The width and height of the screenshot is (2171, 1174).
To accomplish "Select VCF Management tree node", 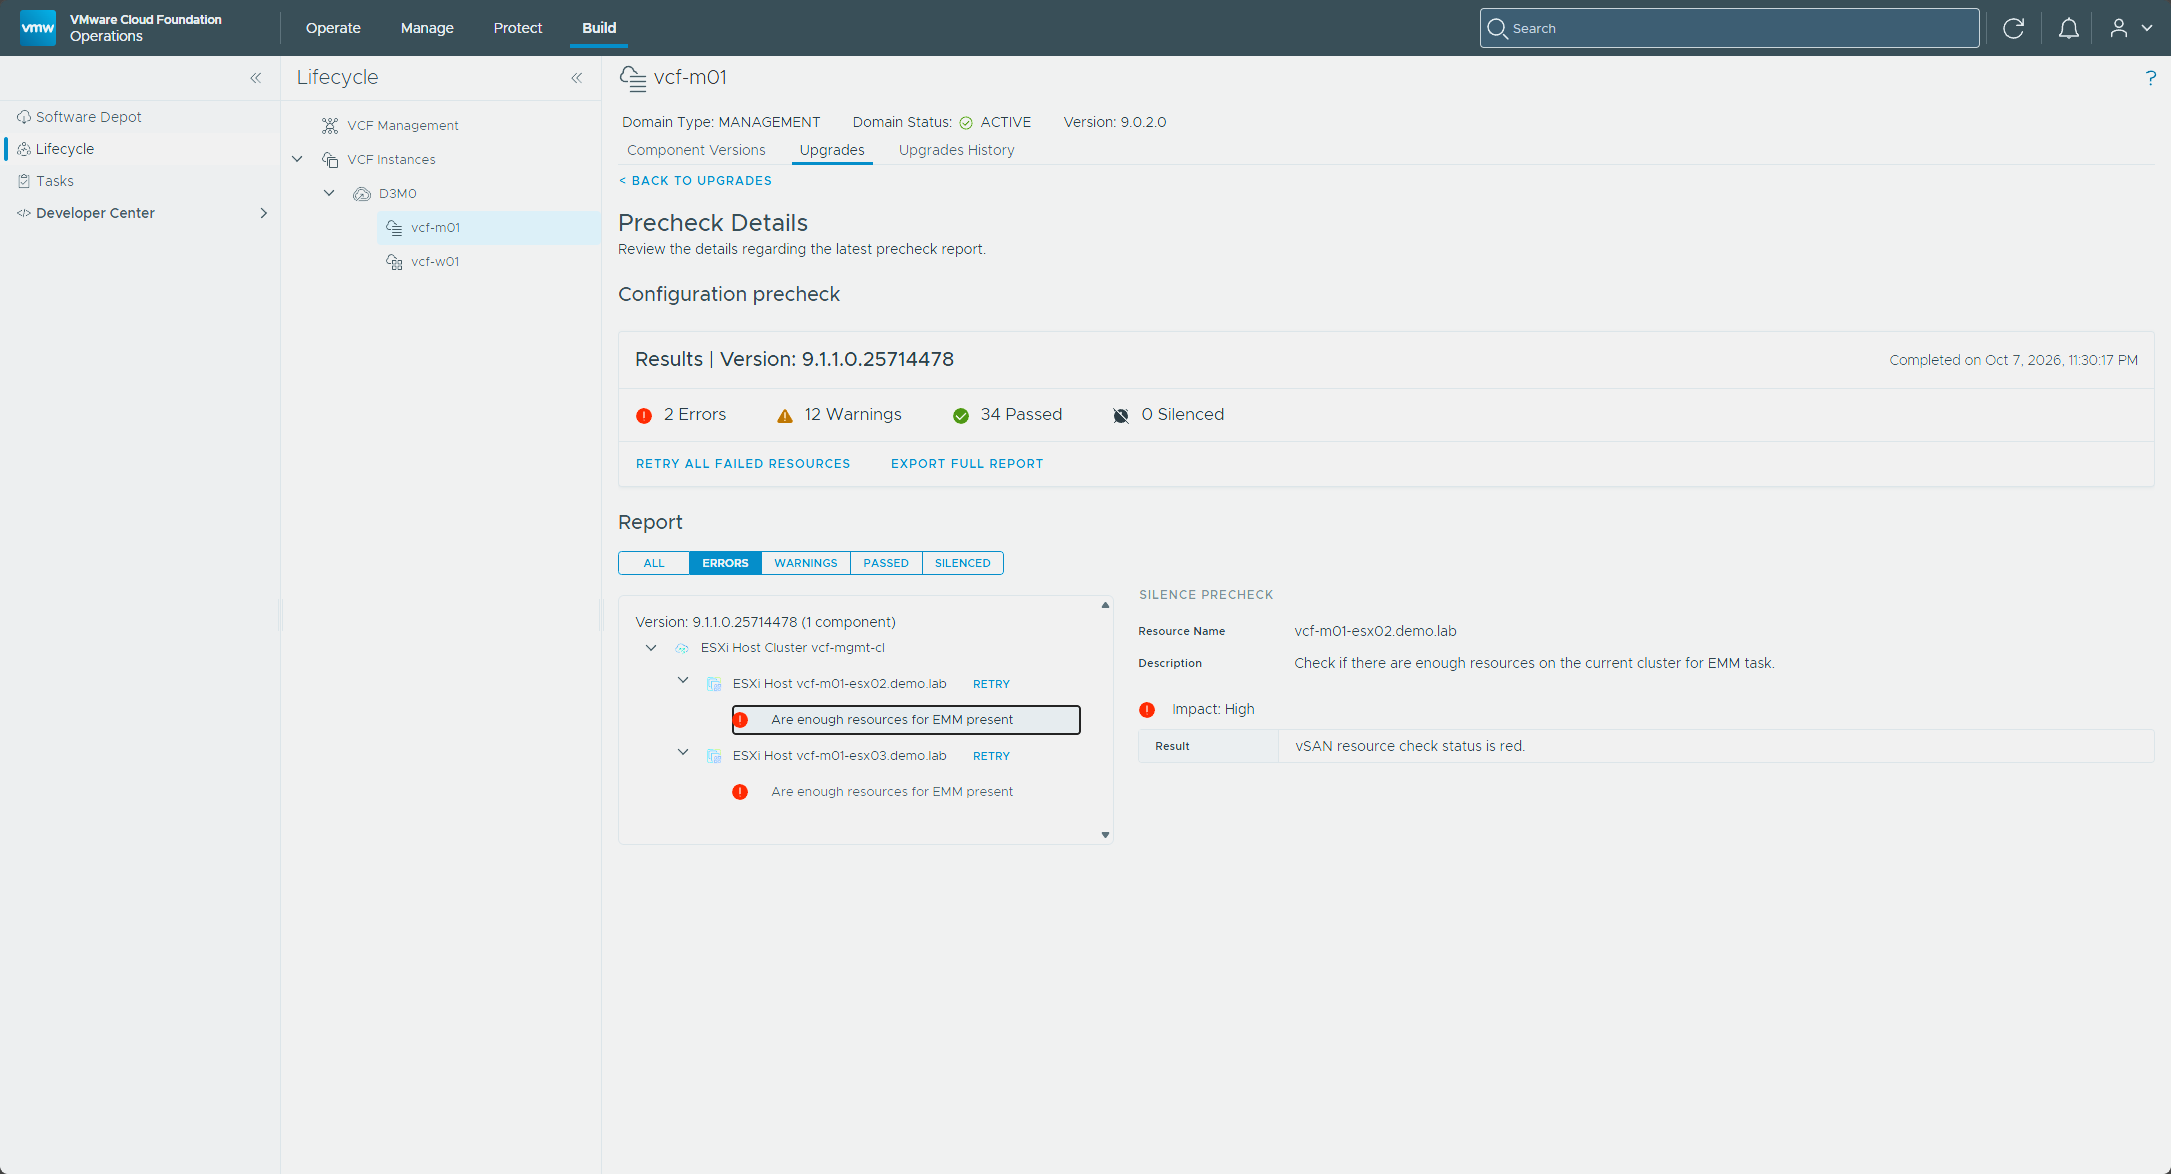I will (x=403, y=125).
